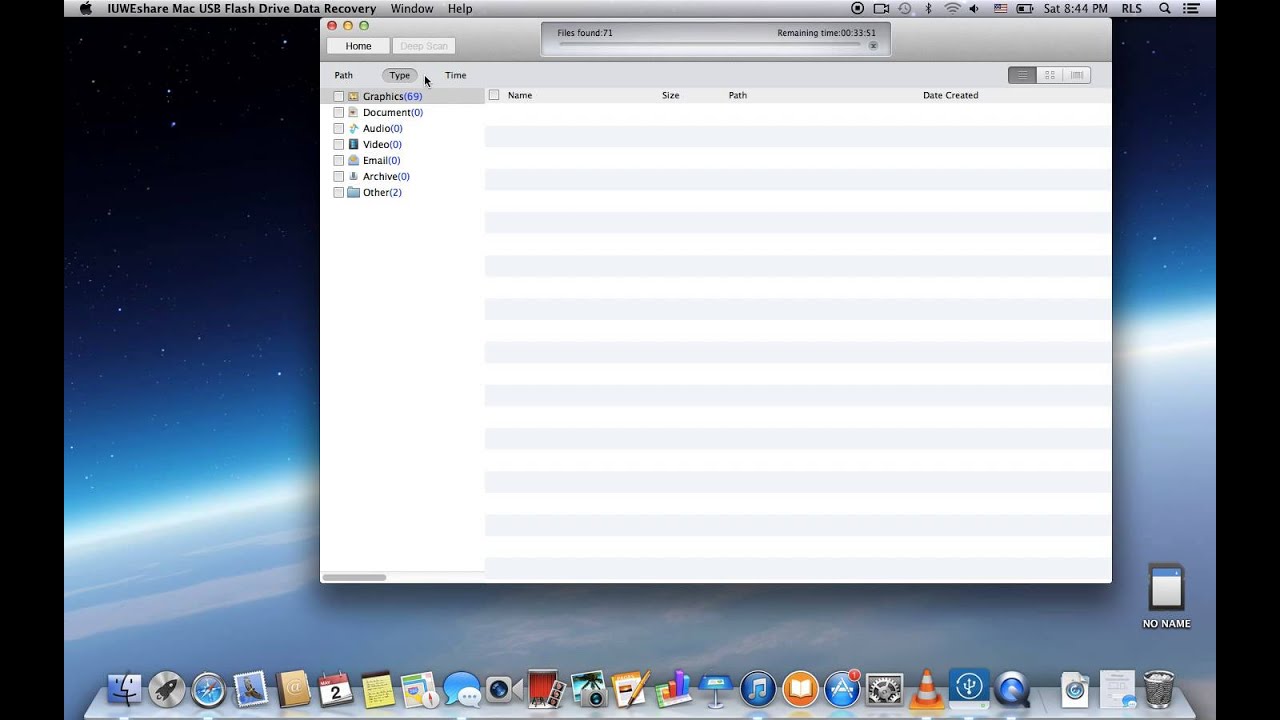
Task: Open Maps app in the Dock
Action: (419, 689)
